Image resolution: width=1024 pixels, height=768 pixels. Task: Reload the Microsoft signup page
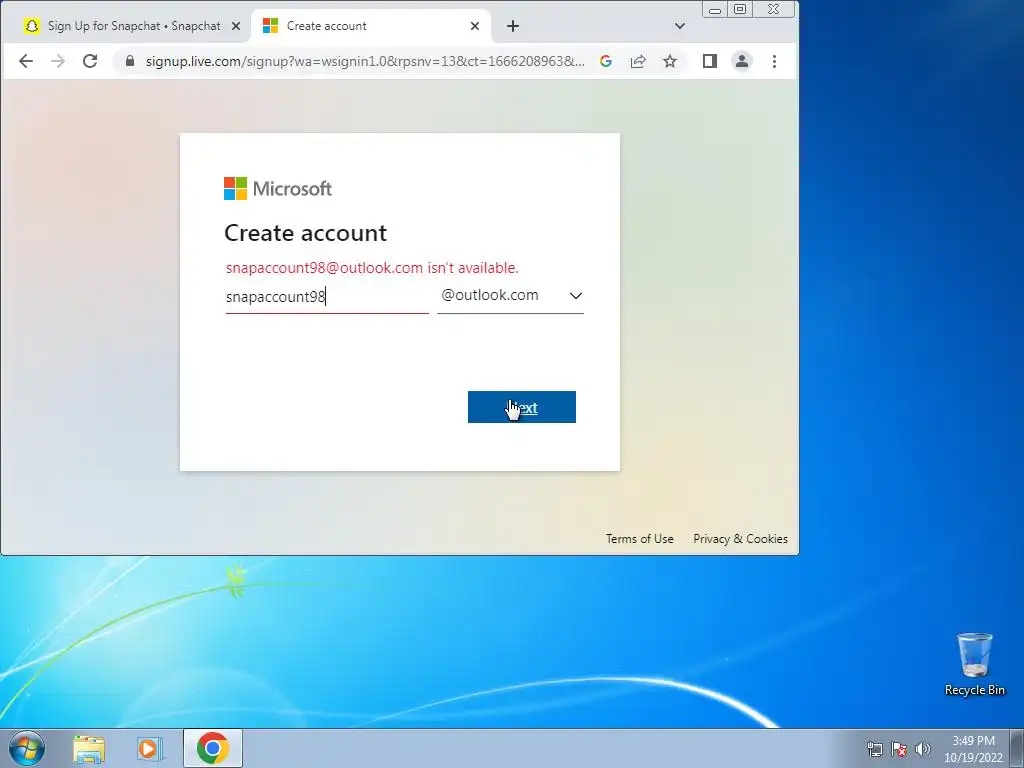pyautogui.click(x=90, y=61)
